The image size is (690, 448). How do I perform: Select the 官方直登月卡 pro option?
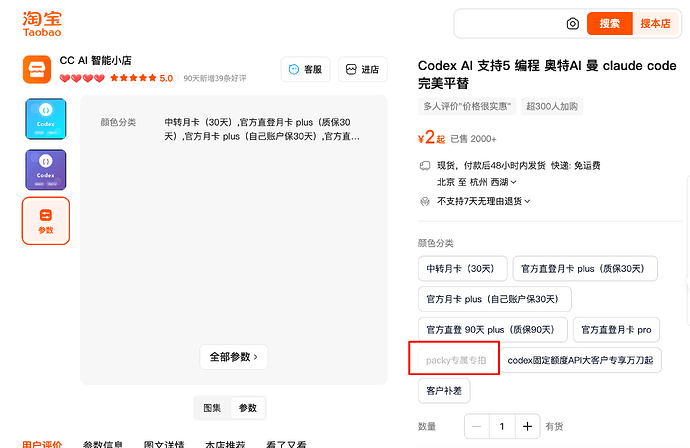616,330
